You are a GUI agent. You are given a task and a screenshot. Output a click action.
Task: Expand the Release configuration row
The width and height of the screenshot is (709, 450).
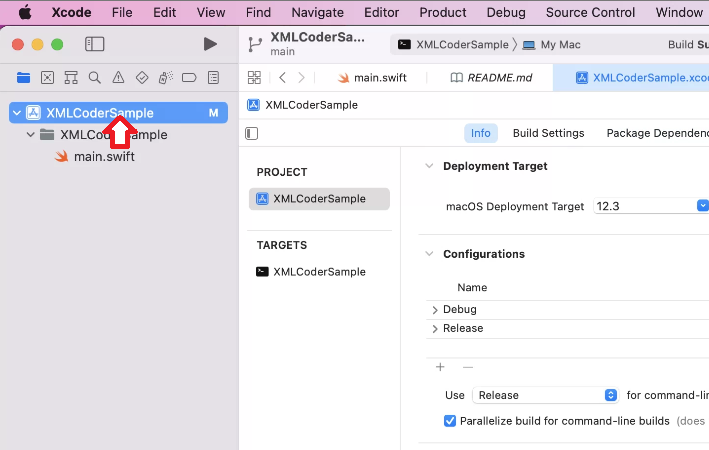tap(435, 329)
